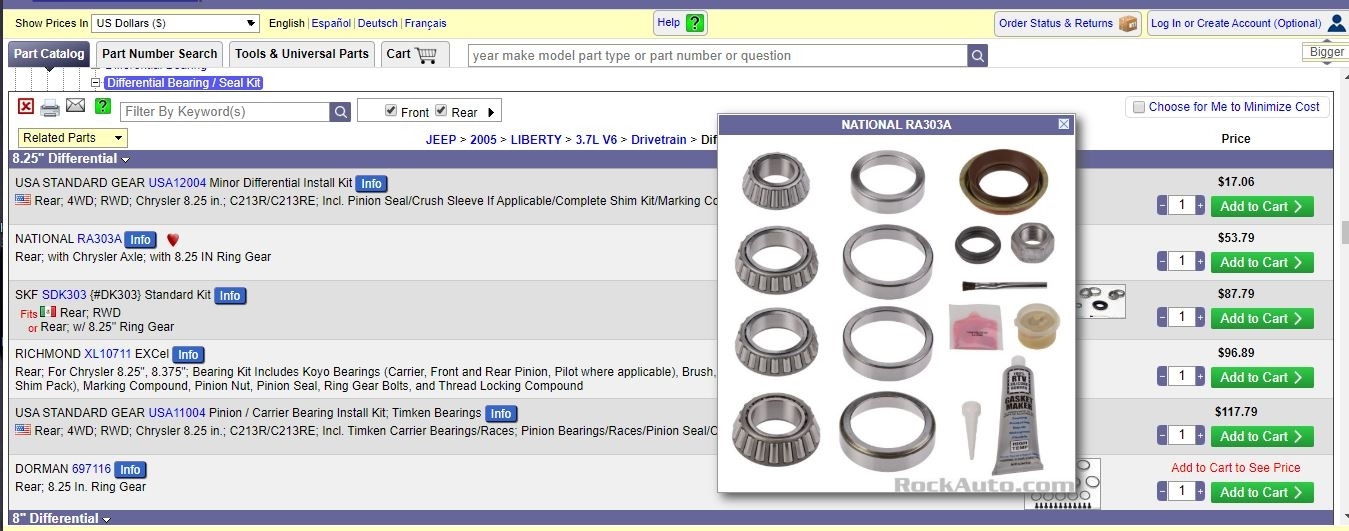Click the red X close icon
This screenshot has height=531, width=1349.
tap(26, 106)
